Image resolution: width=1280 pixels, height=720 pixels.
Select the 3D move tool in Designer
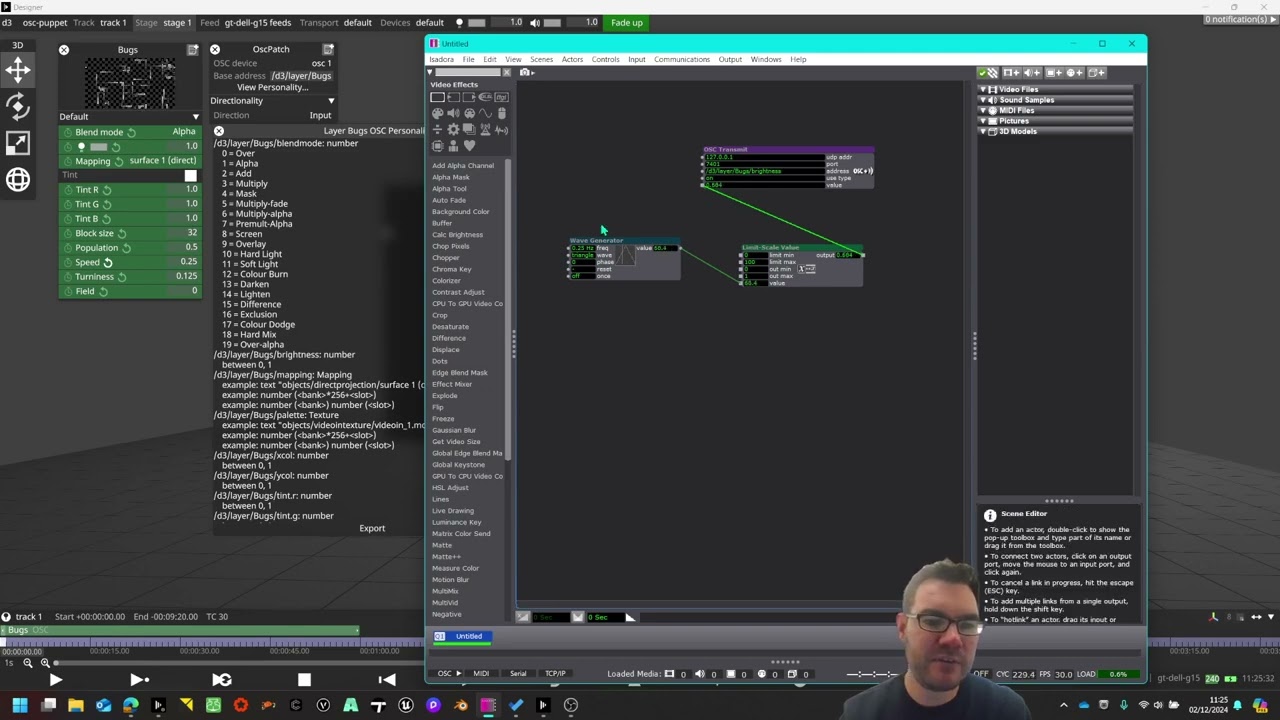click(x=18, y=68)
